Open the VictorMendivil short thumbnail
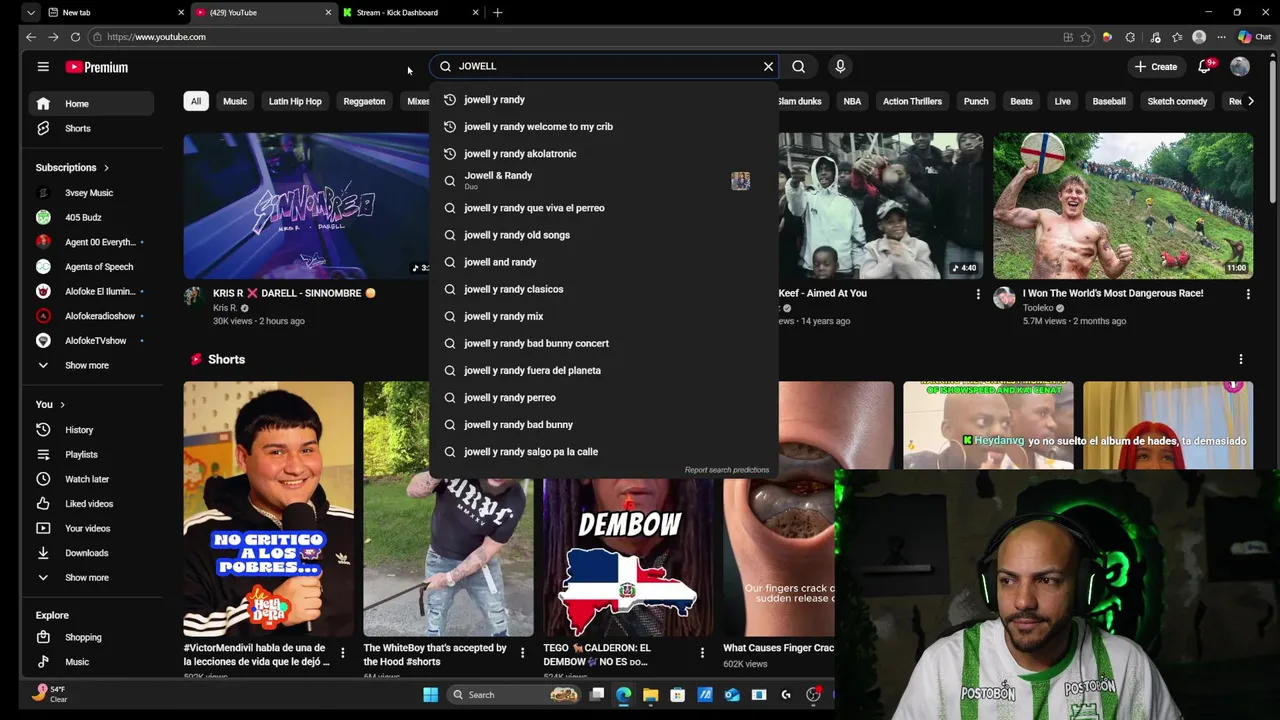The height and width of the screenshot is (720, 1280). pos(268,509)
